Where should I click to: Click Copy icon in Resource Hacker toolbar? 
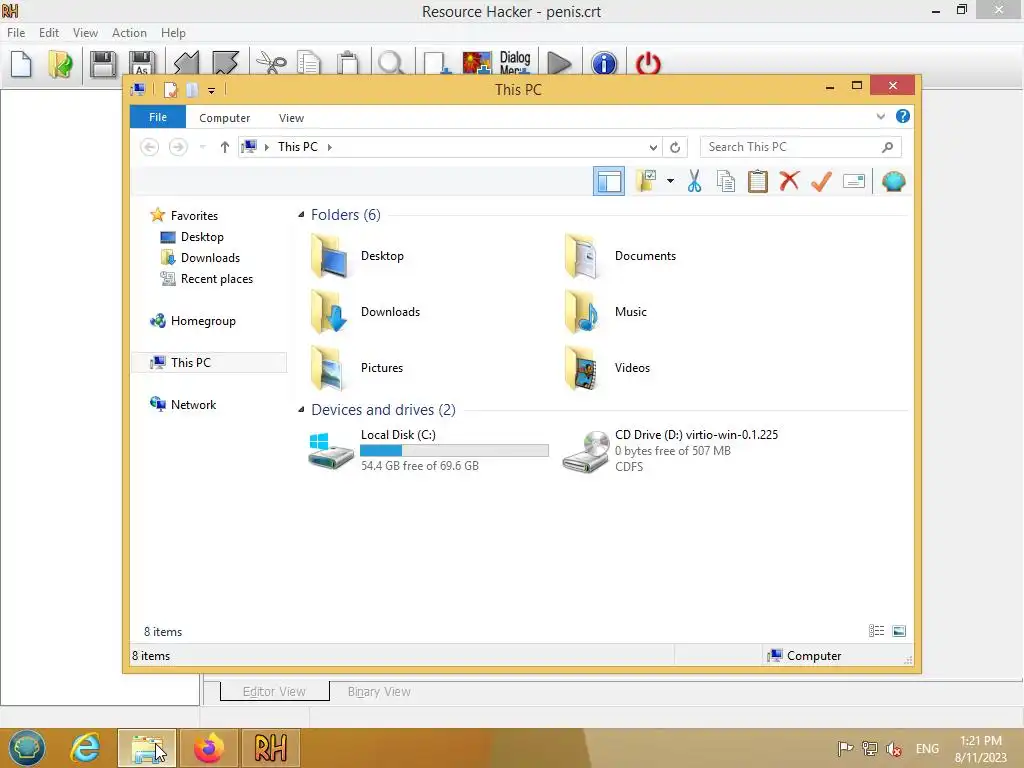click(x=309, y=64)
